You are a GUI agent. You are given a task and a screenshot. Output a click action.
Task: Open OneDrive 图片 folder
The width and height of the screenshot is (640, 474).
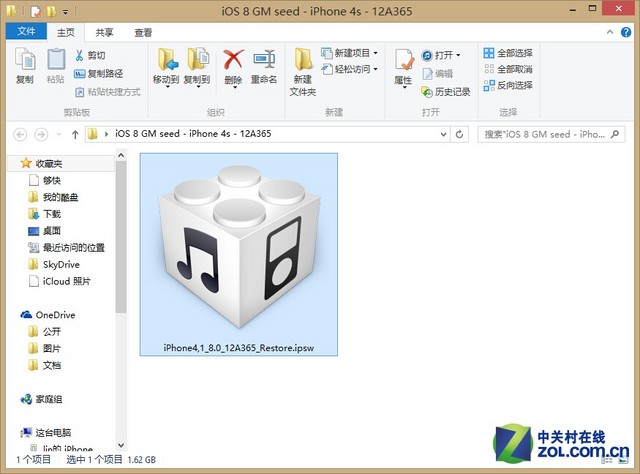[x=45, y=348]
